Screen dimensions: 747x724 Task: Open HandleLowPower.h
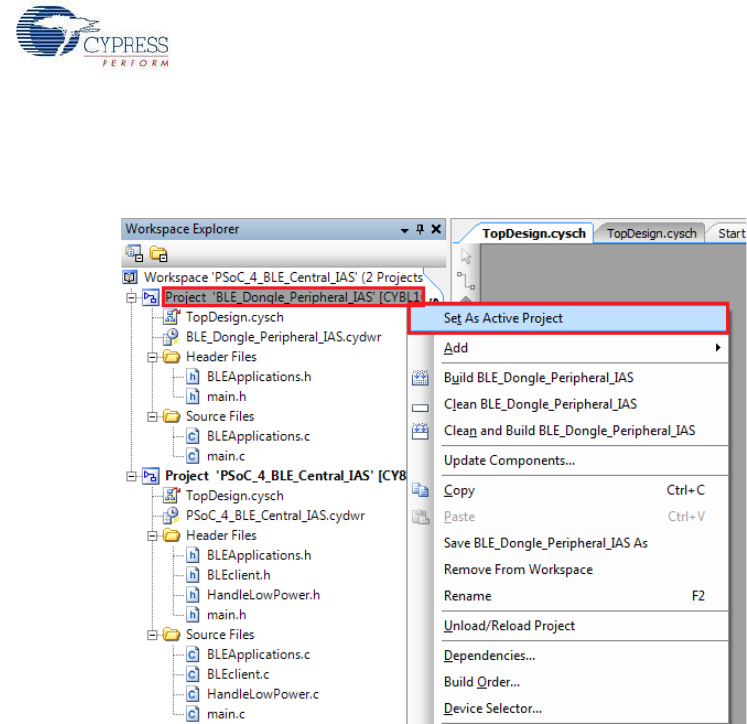tap(263, 595)
